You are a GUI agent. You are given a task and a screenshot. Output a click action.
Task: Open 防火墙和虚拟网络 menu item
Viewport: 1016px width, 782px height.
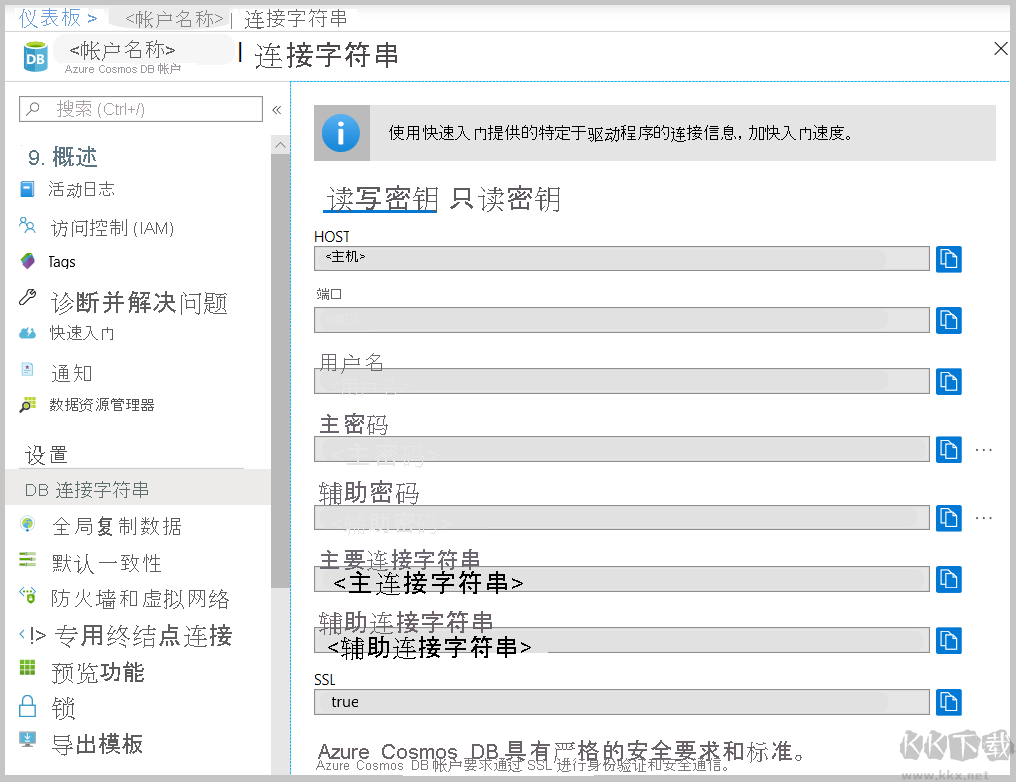click(140, 599)
